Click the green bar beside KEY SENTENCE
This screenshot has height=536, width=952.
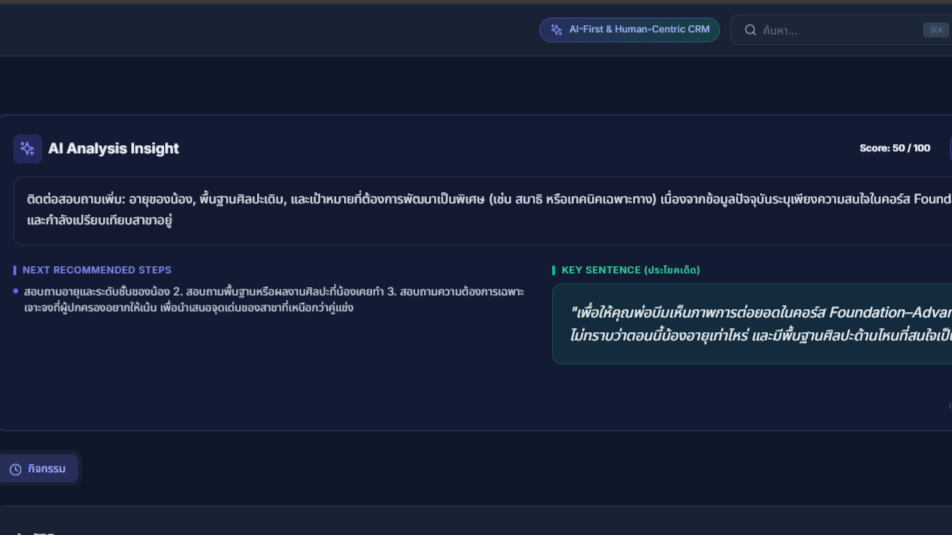[554, 270]
